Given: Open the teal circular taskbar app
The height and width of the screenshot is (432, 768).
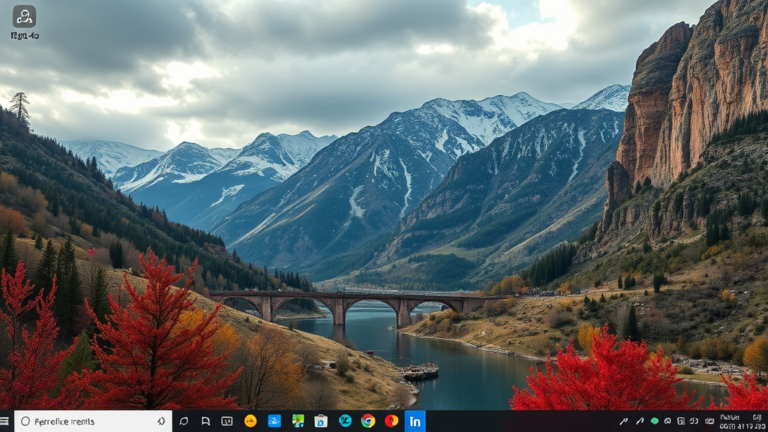Looking at the screenshot, I should (345, 421).
